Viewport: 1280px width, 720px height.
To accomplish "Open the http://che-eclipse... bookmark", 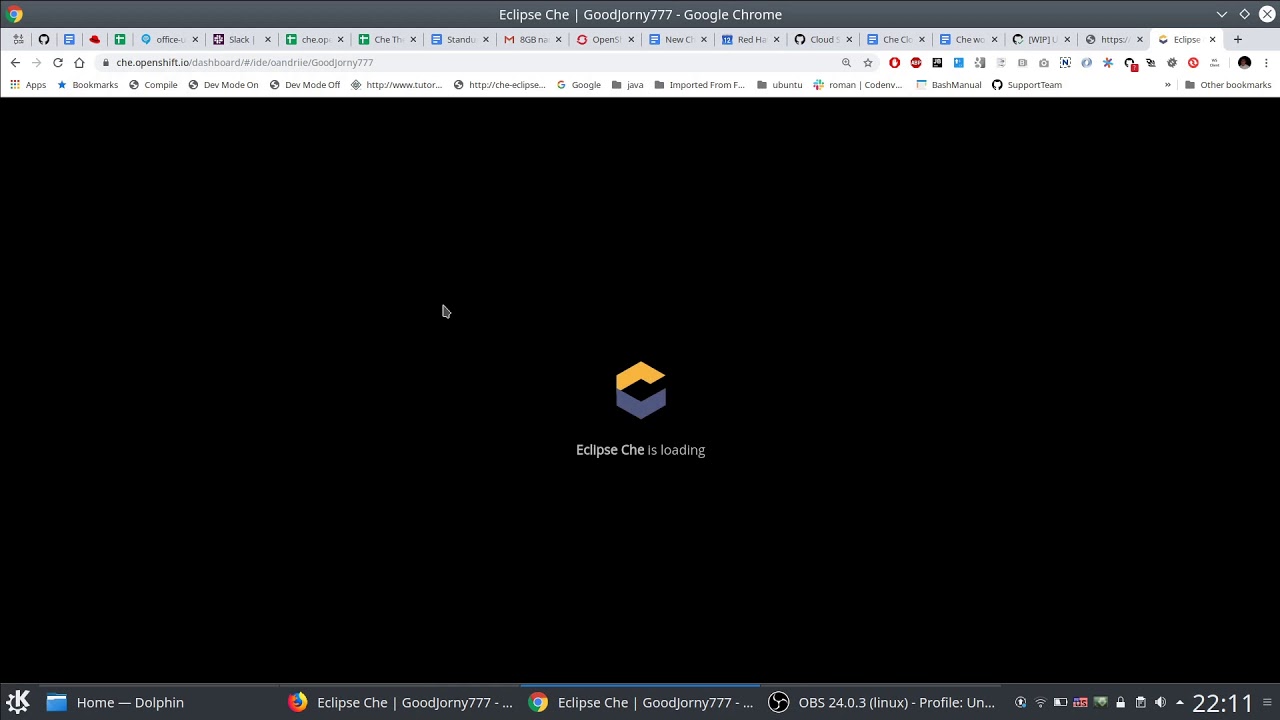I will point(499,85).
